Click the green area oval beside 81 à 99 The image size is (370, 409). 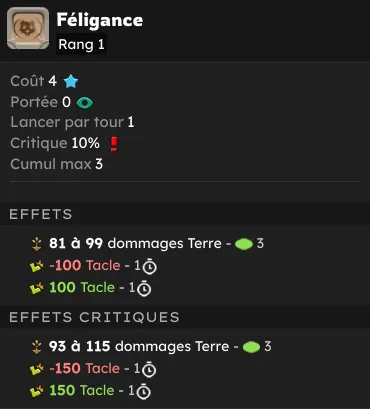point(244,244)
